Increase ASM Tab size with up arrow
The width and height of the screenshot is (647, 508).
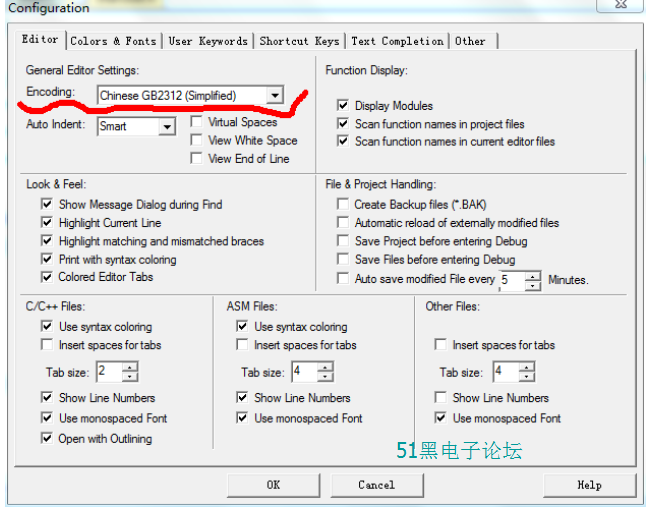point(325,367)
